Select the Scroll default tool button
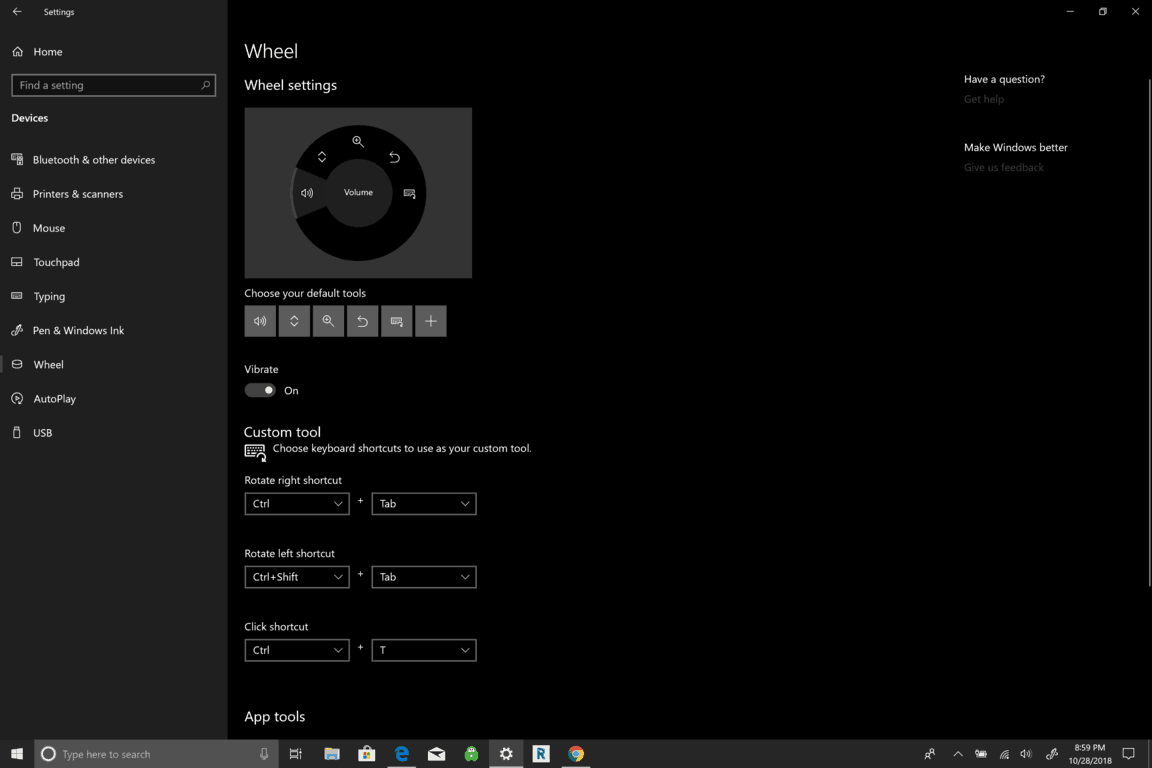Image resolution: width=1152 pixels, height=768 pixels. tap(294, 321)
